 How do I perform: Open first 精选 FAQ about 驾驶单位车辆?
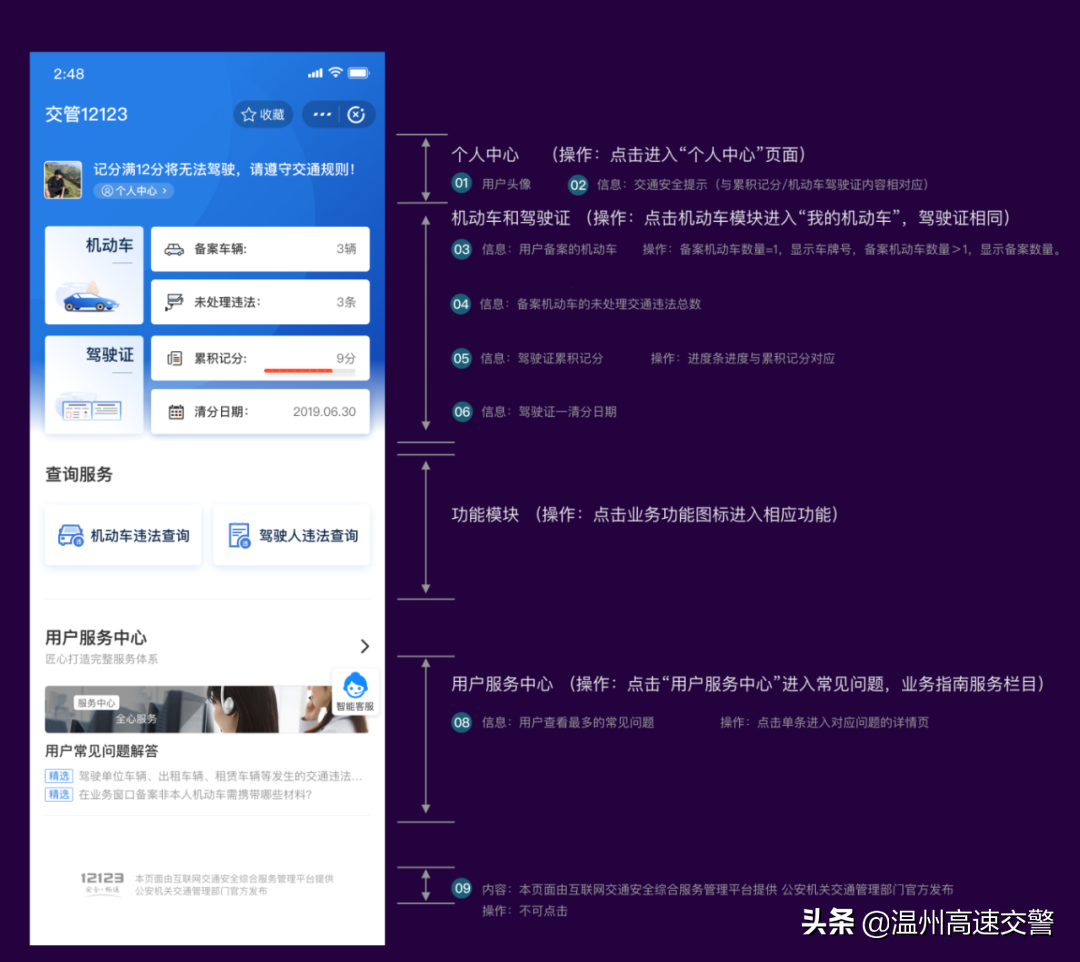[x=203, y=776]
